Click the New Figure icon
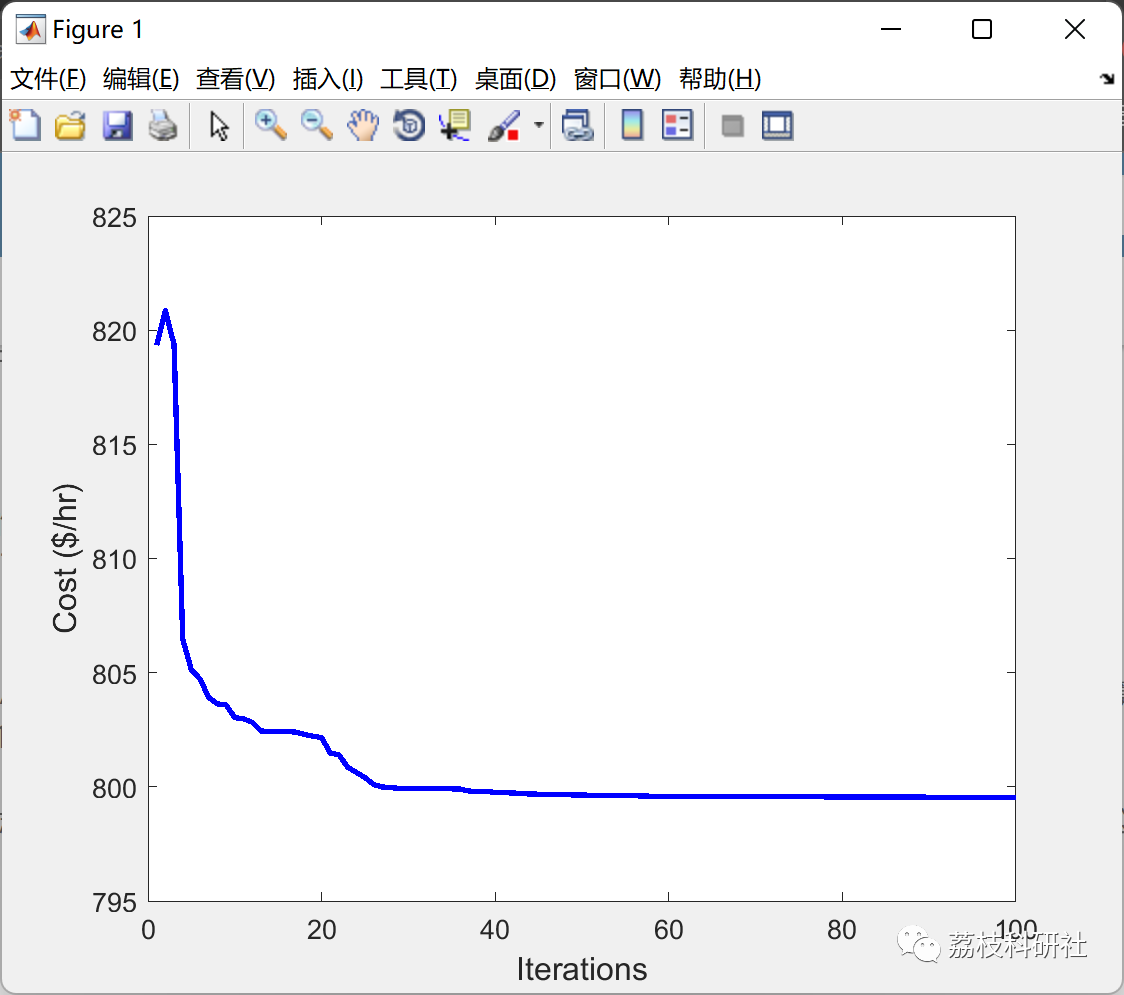The width and height of the screenshot is (1124, 995). click(26, 125)
